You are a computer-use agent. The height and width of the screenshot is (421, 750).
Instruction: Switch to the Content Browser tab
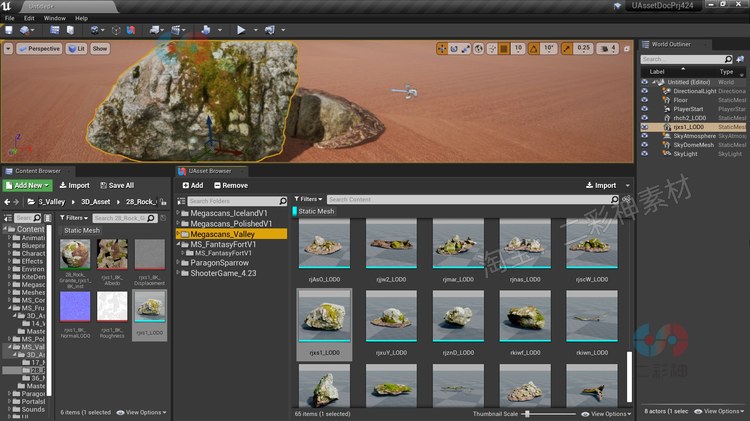pos(38,171)
